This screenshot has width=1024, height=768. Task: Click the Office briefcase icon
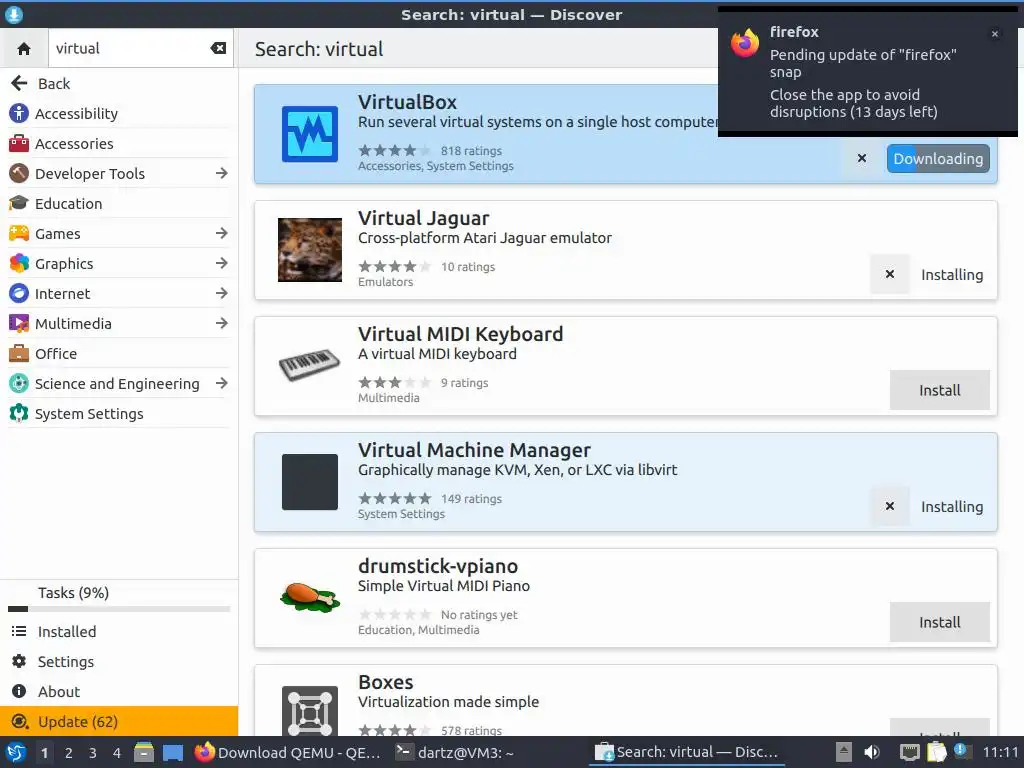tap(19, 353)
